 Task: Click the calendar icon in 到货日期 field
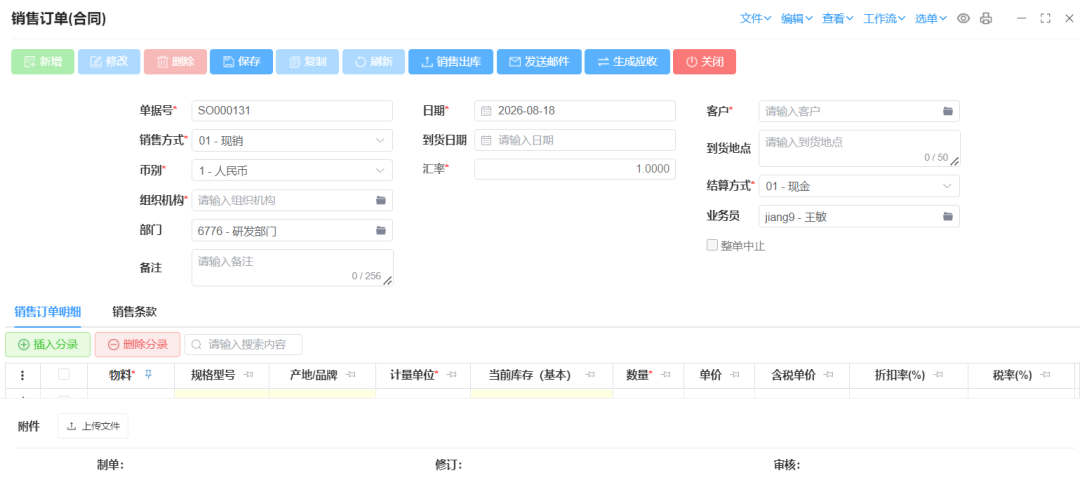click(486, 140)
